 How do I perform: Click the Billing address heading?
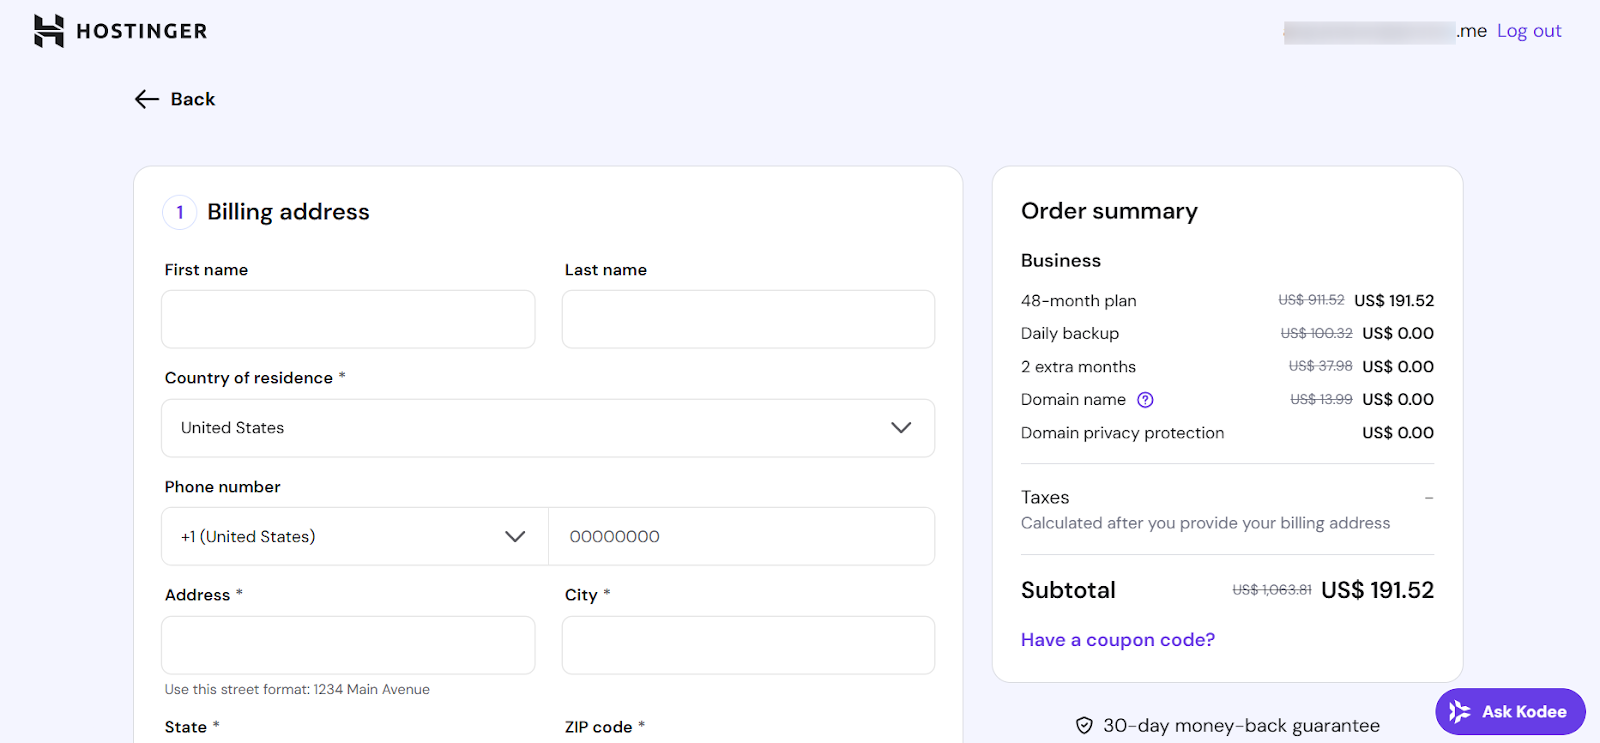(288, 212)
